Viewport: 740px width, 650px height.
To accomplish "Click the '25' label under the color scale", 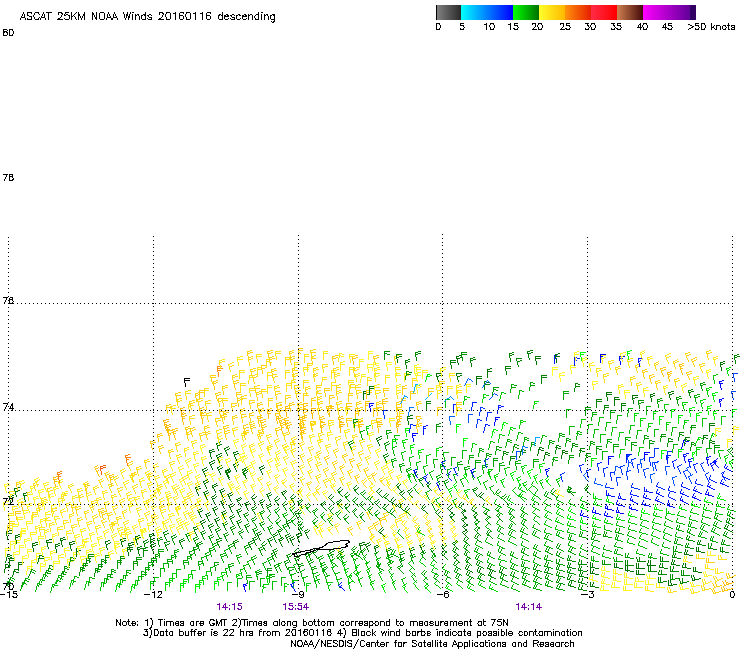I will coord(565,27).
